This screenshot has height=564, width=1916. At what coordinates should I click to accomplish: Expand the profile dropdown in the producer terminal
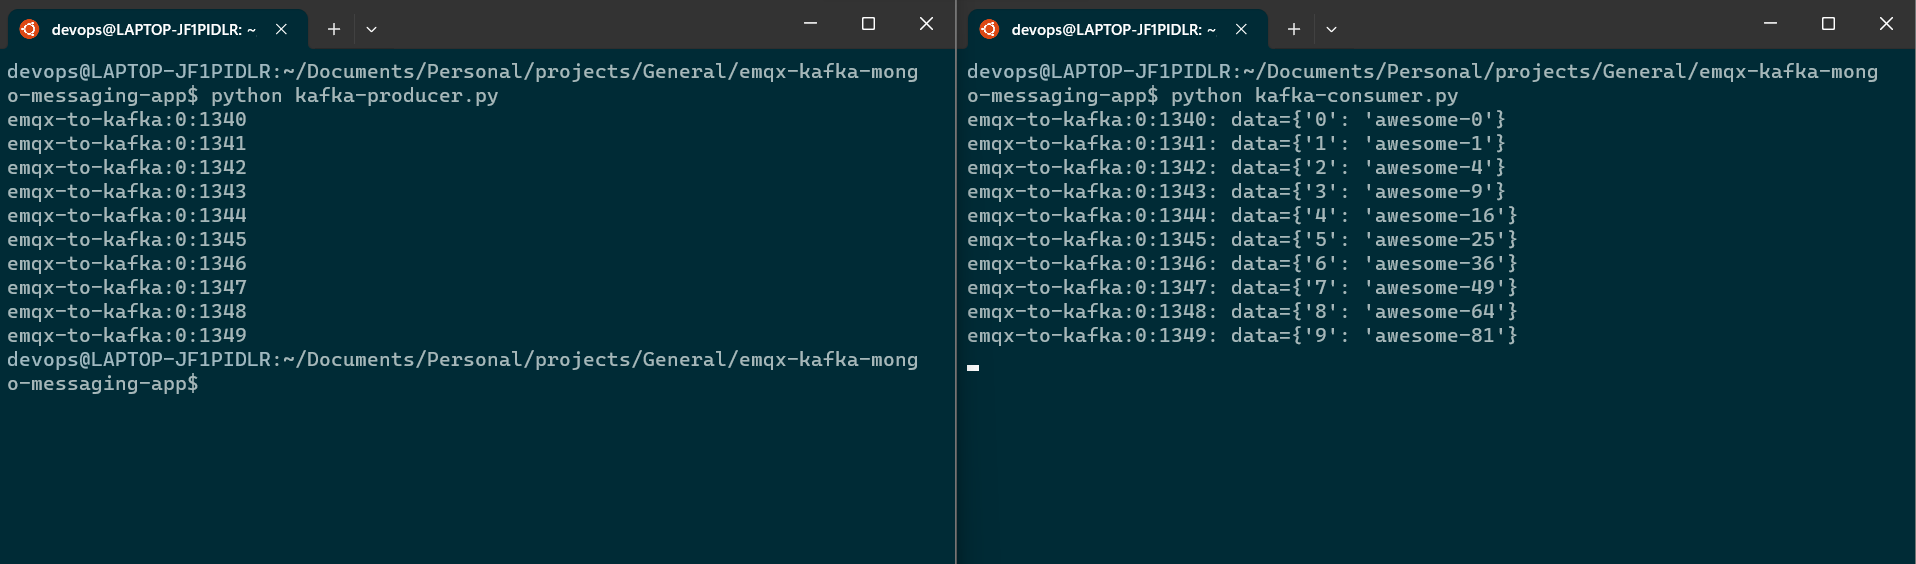pos(371,29)
